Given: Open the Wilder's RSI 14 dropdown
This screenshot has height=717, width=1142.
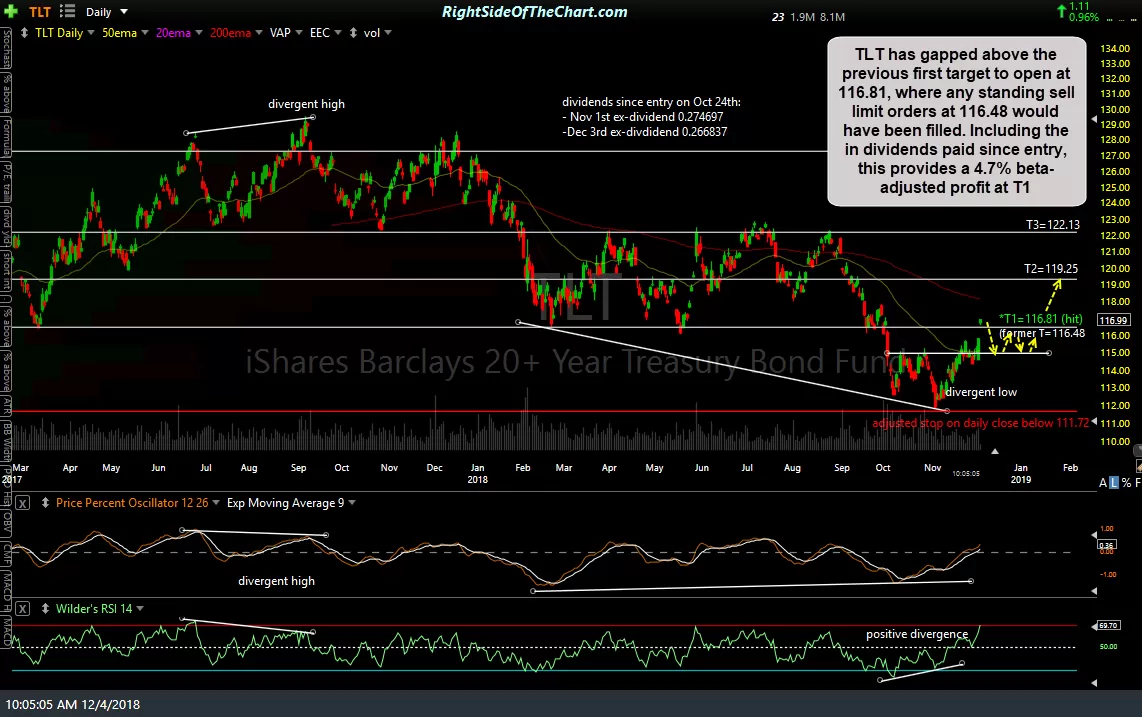Looking at the screenshot, I should [x=140, y=608].
